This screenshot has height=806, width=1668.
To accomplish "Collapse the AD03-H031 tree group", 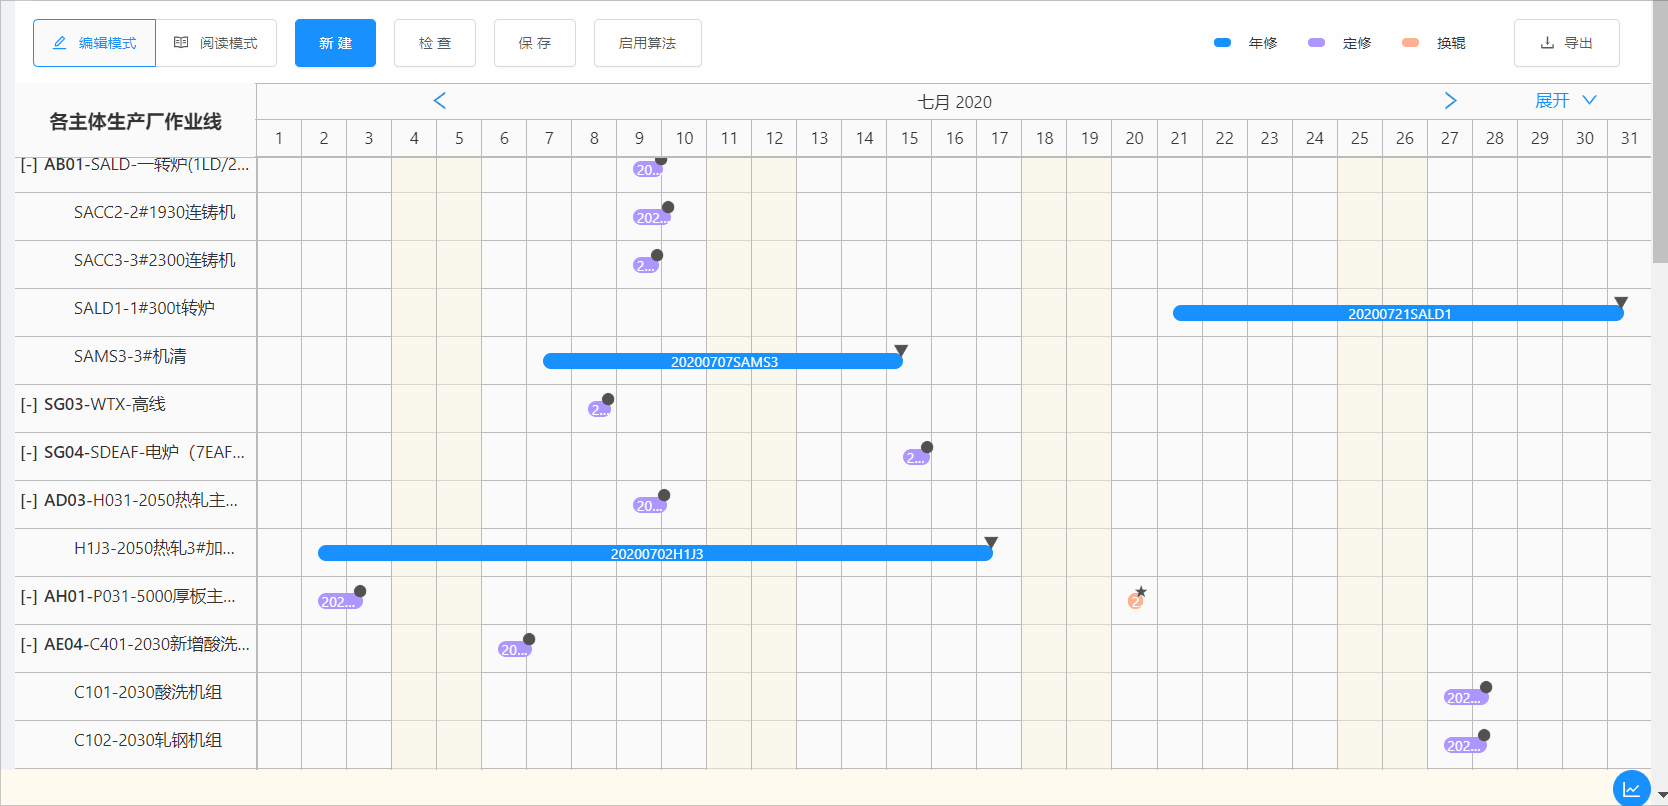I will click(29, 501).
